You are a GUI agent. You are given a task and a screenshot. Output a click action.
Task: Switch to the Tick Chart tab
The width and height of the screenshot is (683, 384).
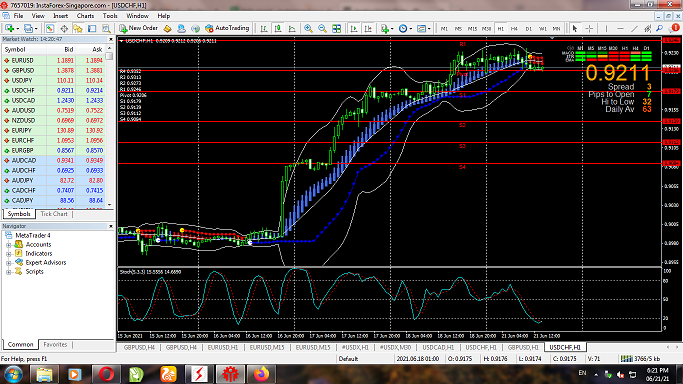point(54,214)
